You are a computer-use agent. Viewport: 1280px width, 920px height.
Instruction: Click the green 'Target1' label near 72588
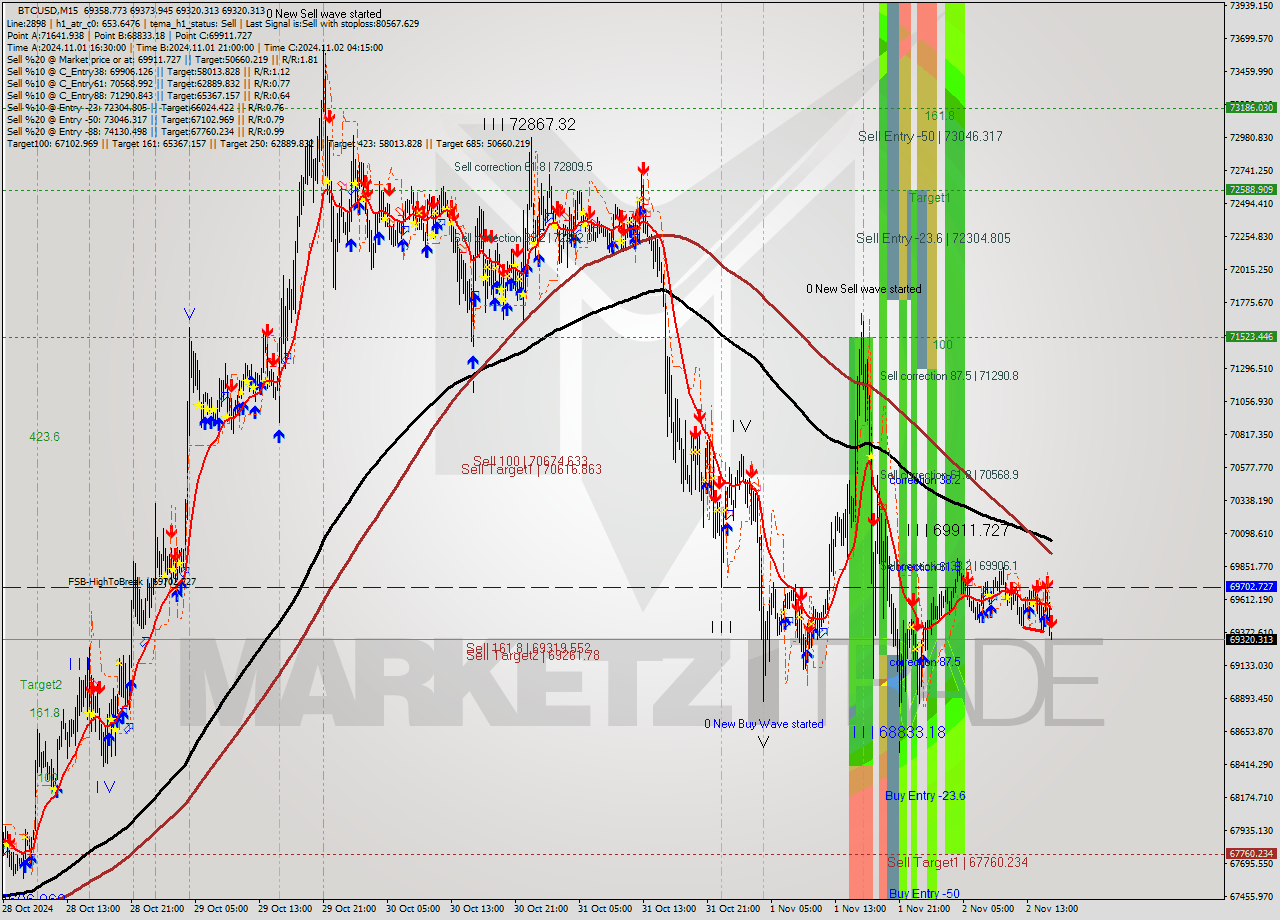[x=929, y=198]
